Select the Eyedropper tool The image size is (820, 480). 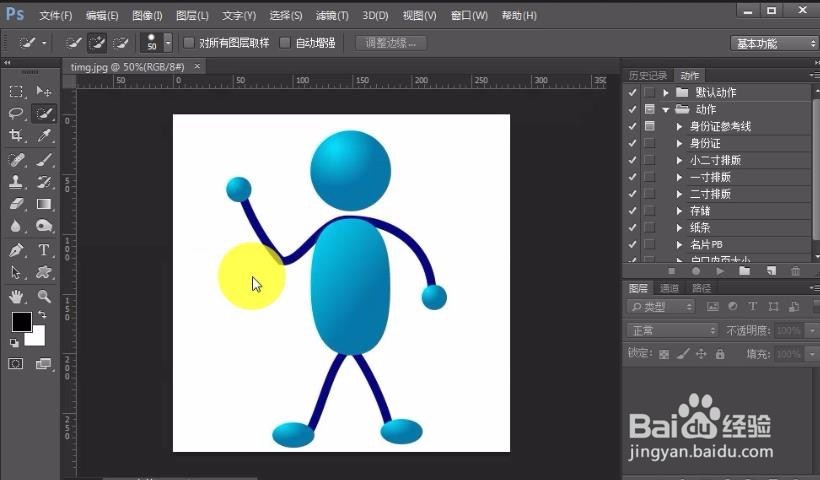(44, 135)
